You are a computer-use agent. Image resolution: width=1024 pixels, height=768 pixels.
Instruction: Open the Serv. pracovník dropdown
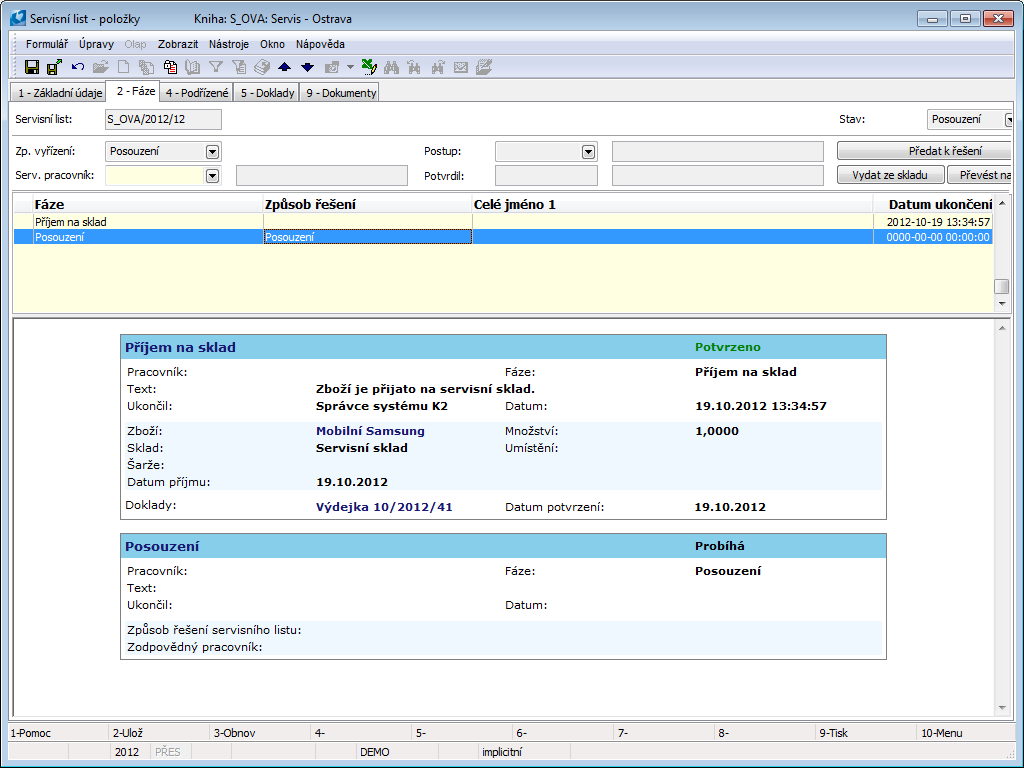tap(212, 176)
